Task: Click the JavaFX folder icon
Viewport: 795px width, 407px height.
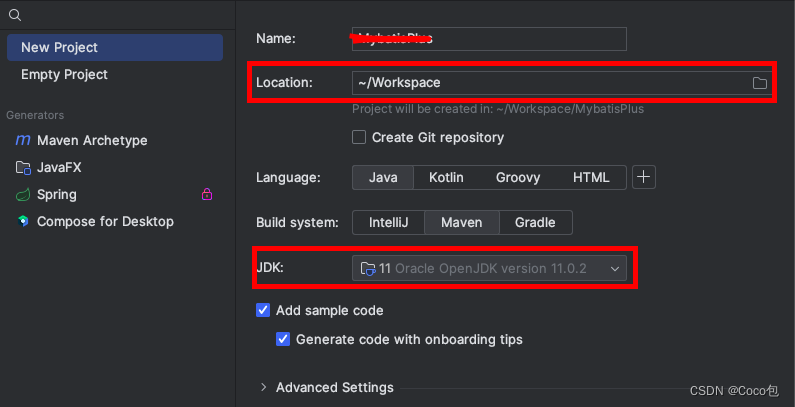Action: pos(23,168)
